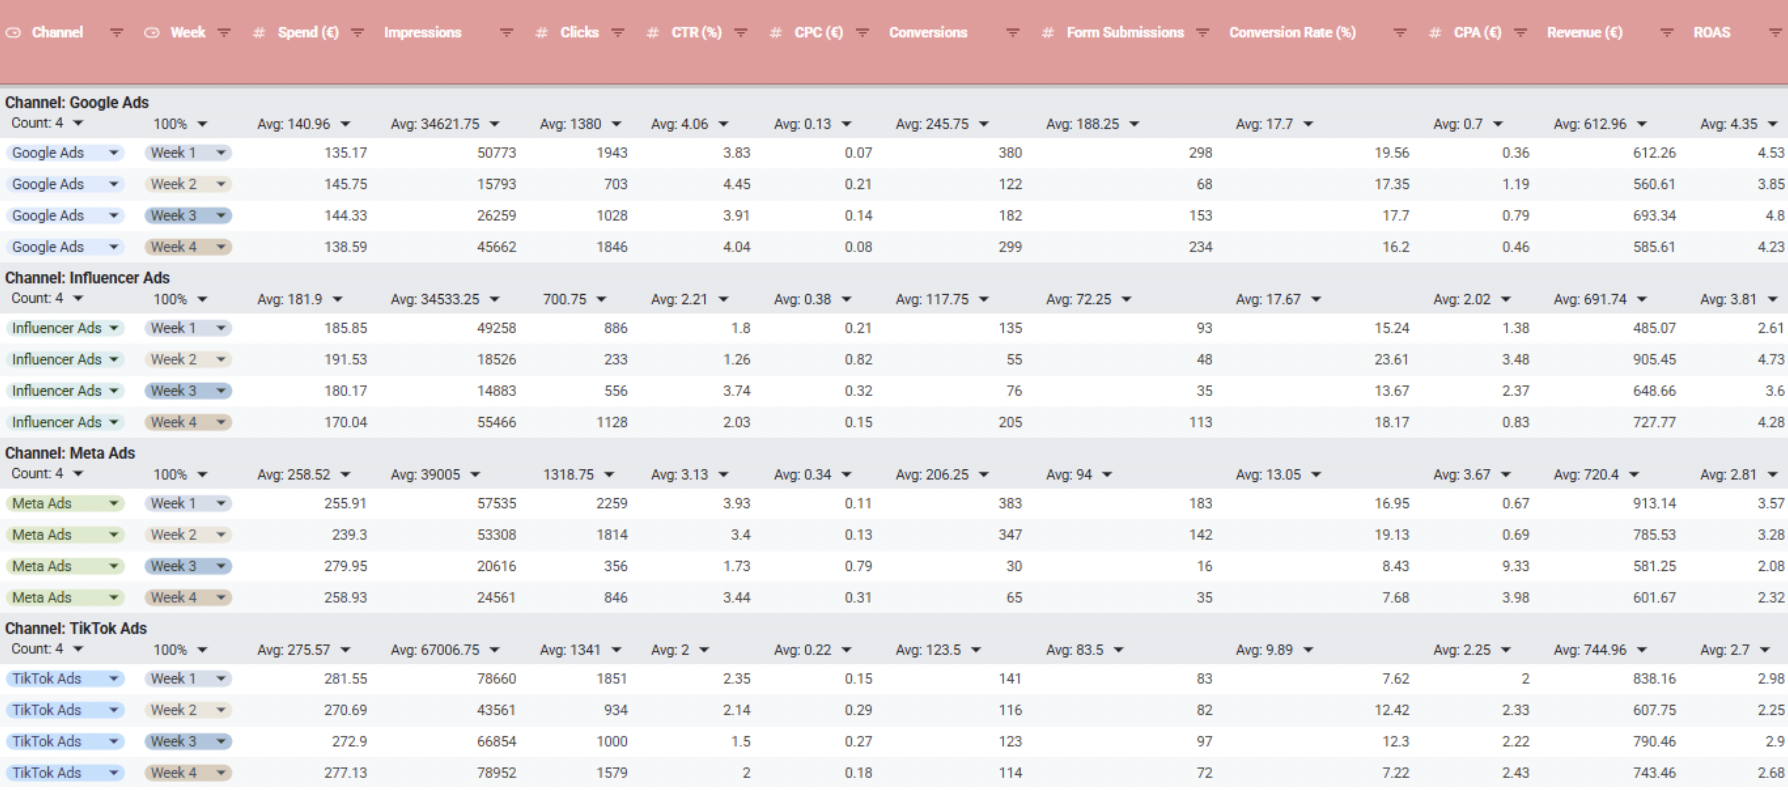Open the filter icon on CTR (%) column

pos(740,33)
